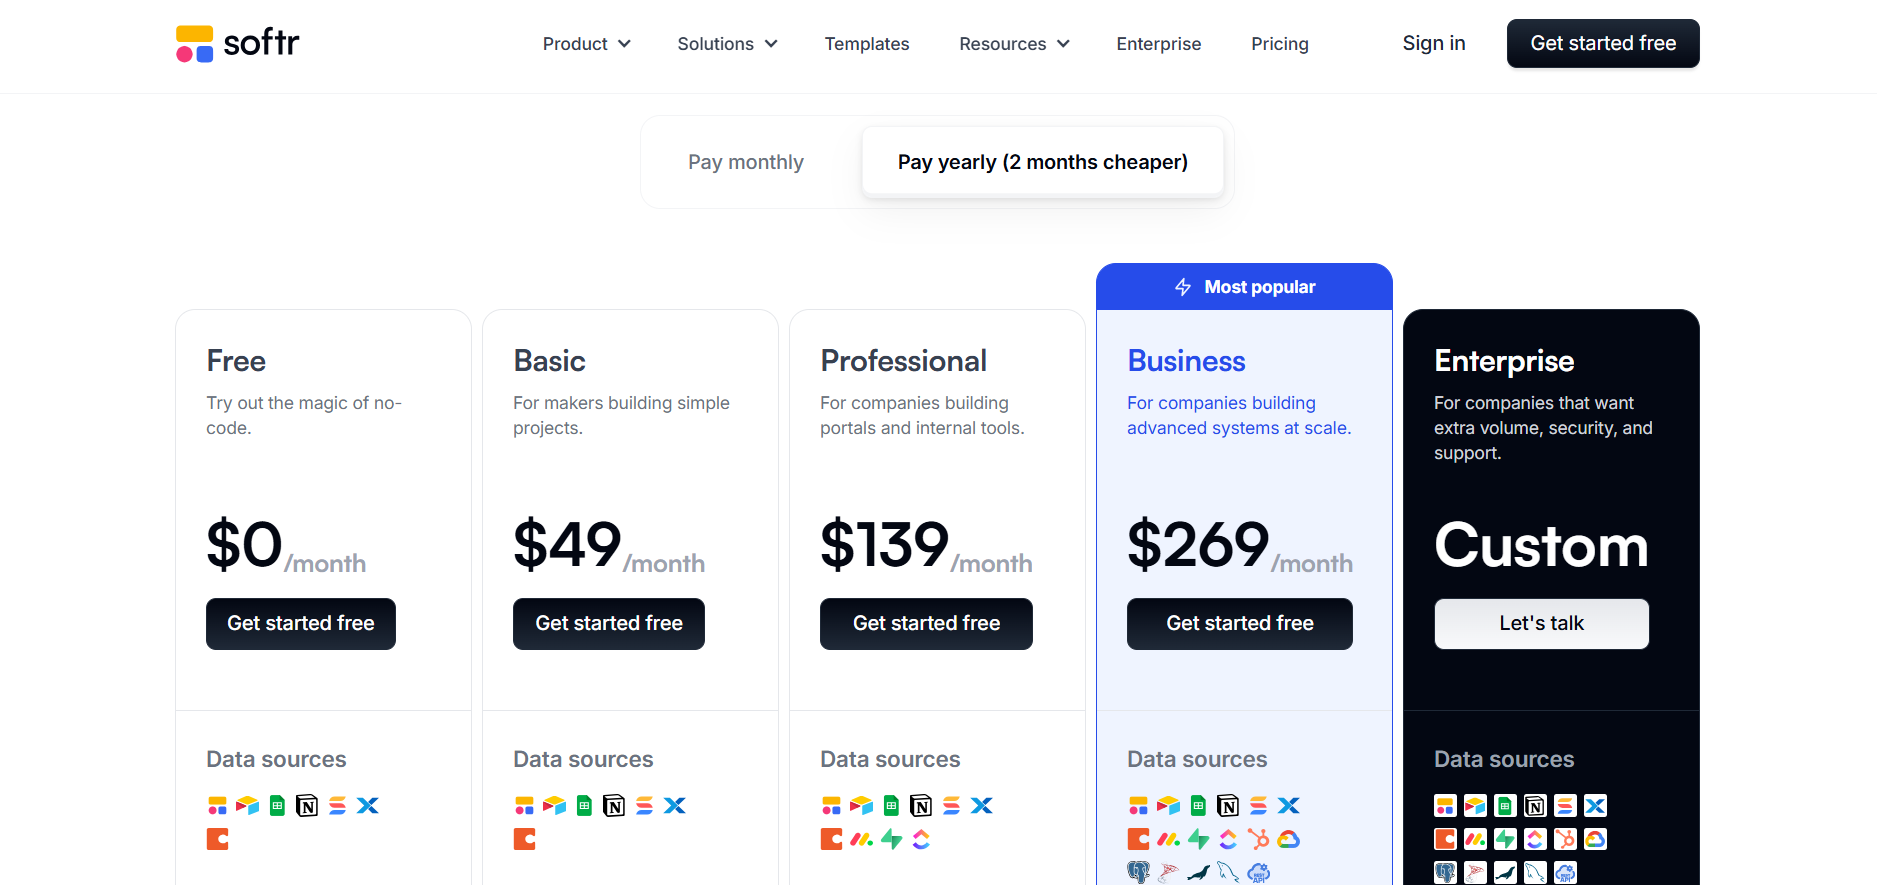Viewport: 1877px width, 885px height.
Task: Click the ClickUp icon in the Enterprise plan
Action: 1535,840
